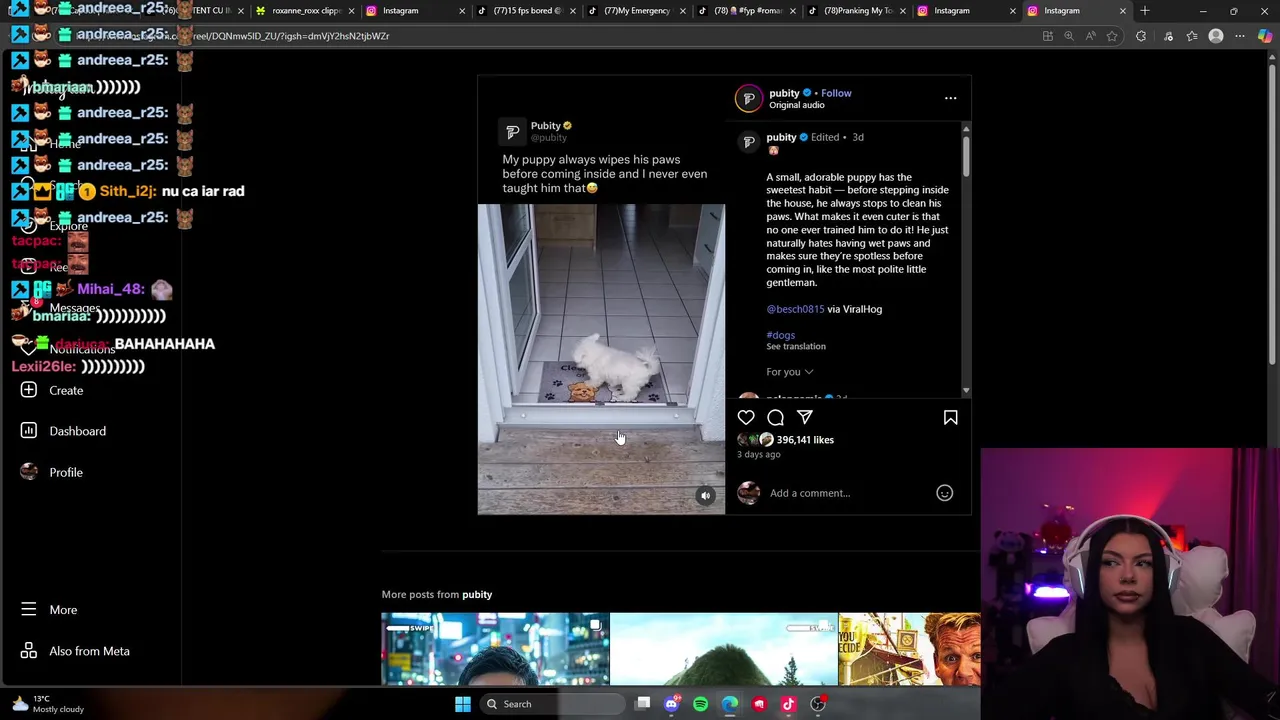Open the #dogs hashtag
The image size is (1280, 720).
780,335
